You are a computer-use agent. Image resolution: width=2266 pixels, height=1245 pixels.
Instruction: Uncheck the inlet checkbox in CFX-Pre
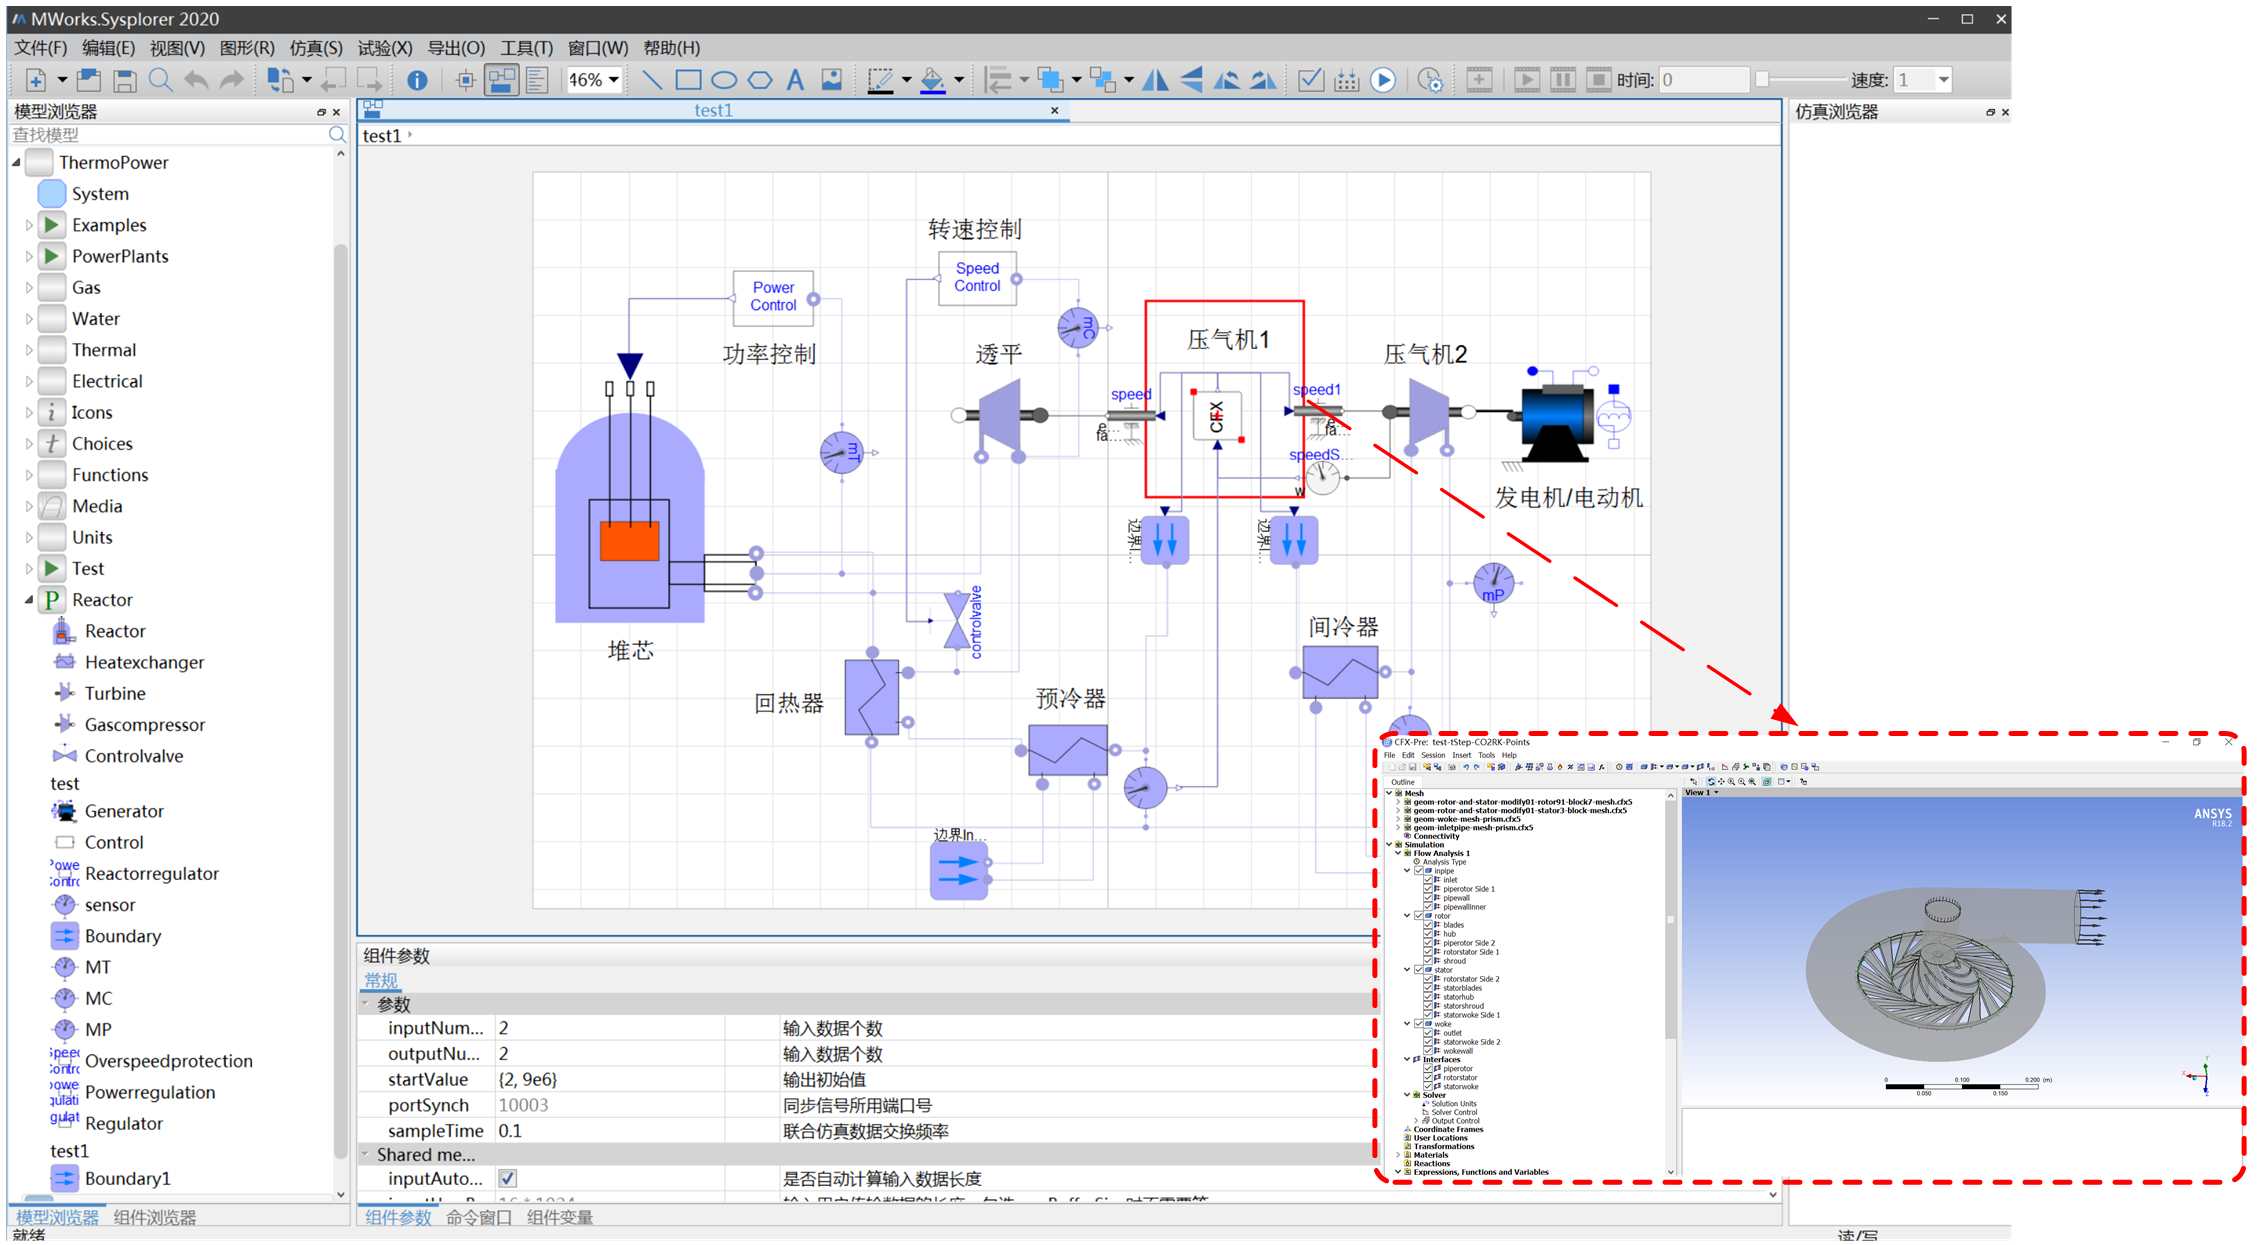(x=1428, y=880)
